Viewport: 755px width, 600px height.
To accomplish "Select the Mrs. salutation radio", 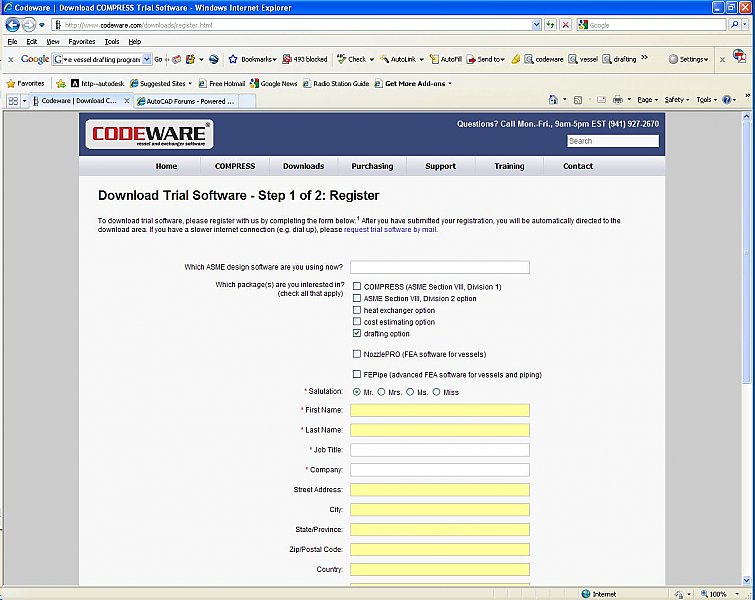I will [381, 392].
